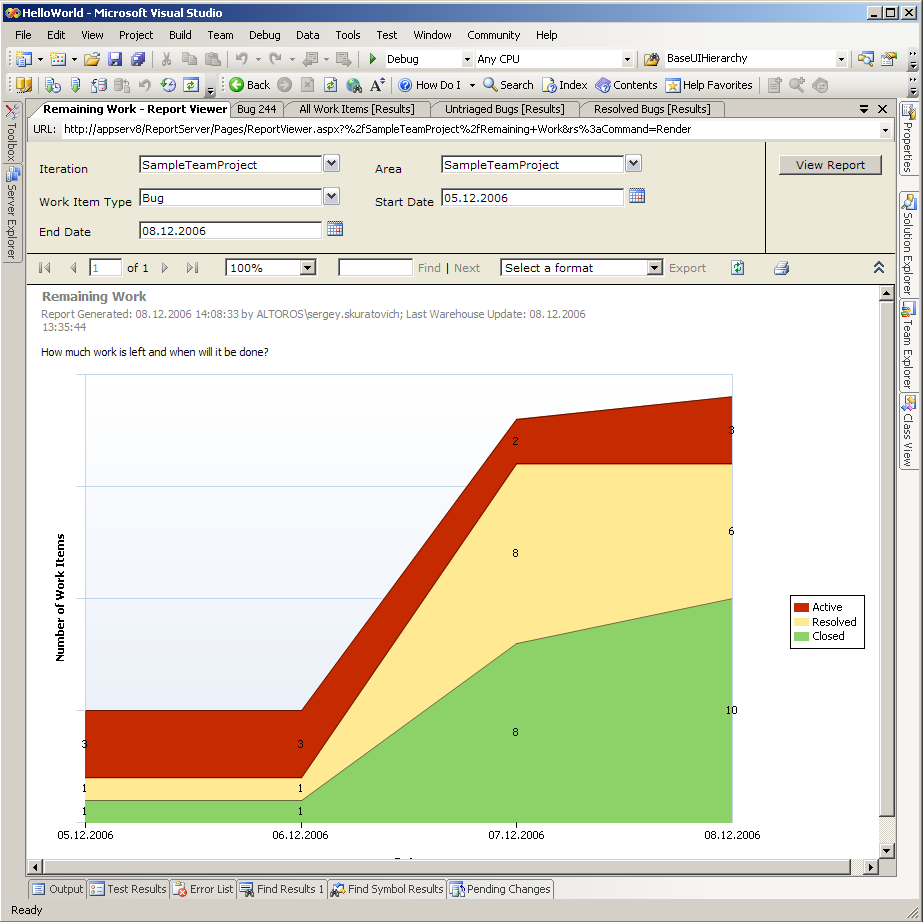The height and width of the screenshot is (922, 923).
Task: Open the Debug configuration dropdown
Action: [x=467, y=59]
